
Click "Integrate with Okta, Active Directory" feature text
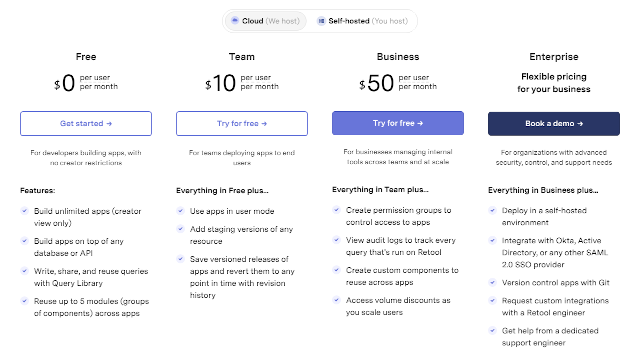click(555, 252)
